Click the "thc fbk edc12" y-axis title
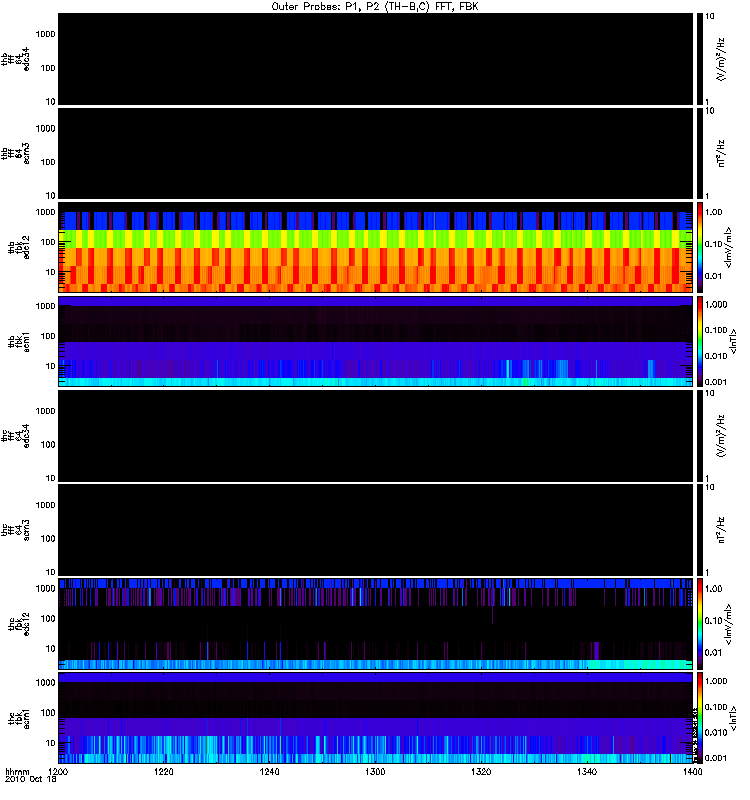This screenshot has height=800, width=750. click(19, 623)
